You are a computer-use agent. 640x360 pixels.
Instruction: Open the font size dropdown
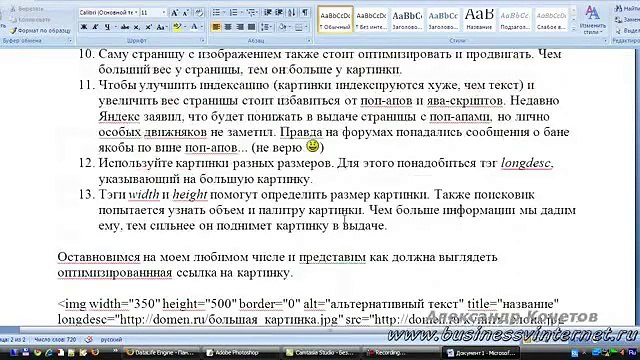(164, 13)
